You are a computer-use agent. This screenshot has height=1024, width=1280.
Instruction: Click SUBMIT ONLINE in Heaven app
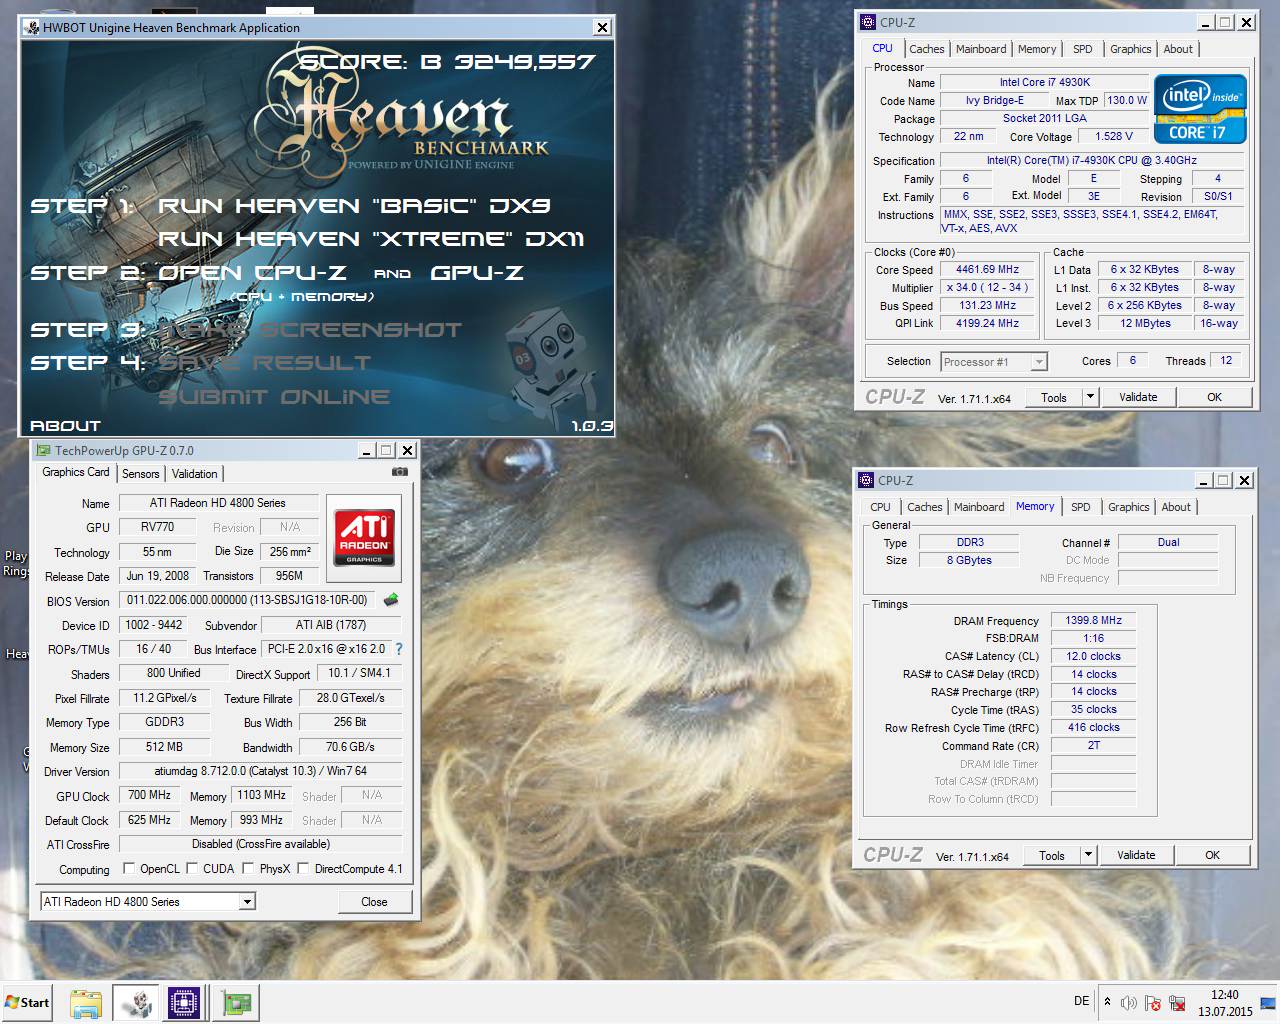274,397
